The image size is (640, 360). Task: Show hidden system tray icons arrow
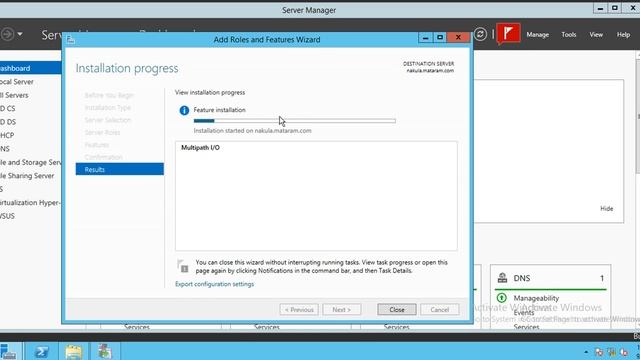pyautogui.click(x=586, y=352)
